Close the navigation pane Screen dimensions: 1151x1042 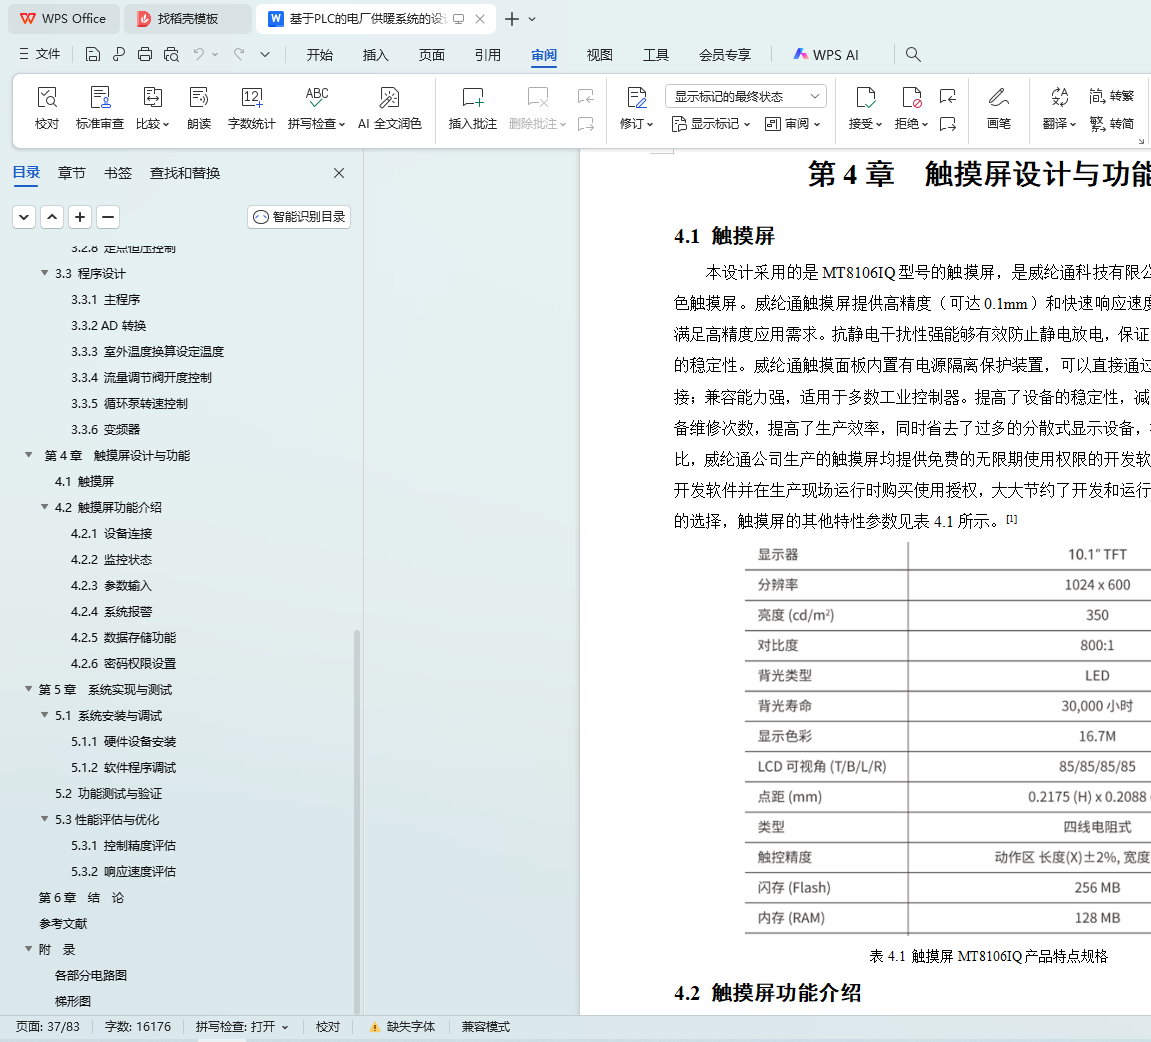click(339, 173)
